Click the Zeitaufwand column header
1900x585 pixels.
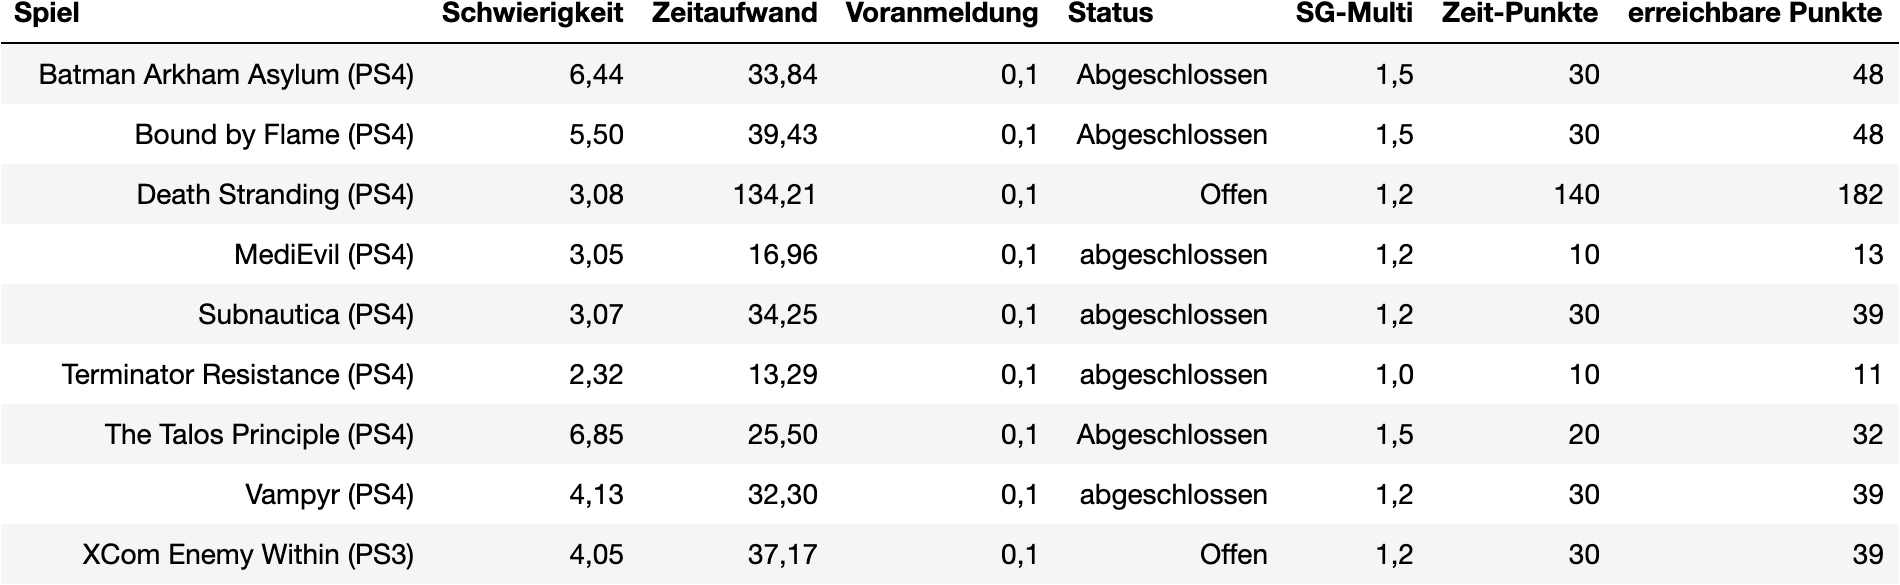click(x=734, y=14)
